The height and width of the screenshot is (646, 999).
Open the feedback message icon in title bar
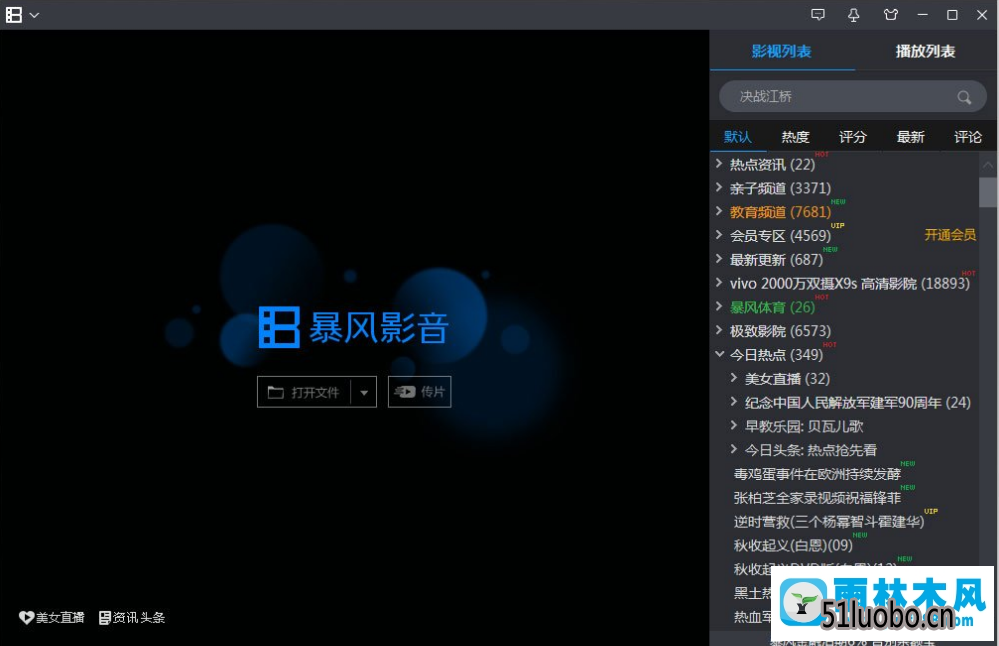click(x=818, y=15)
